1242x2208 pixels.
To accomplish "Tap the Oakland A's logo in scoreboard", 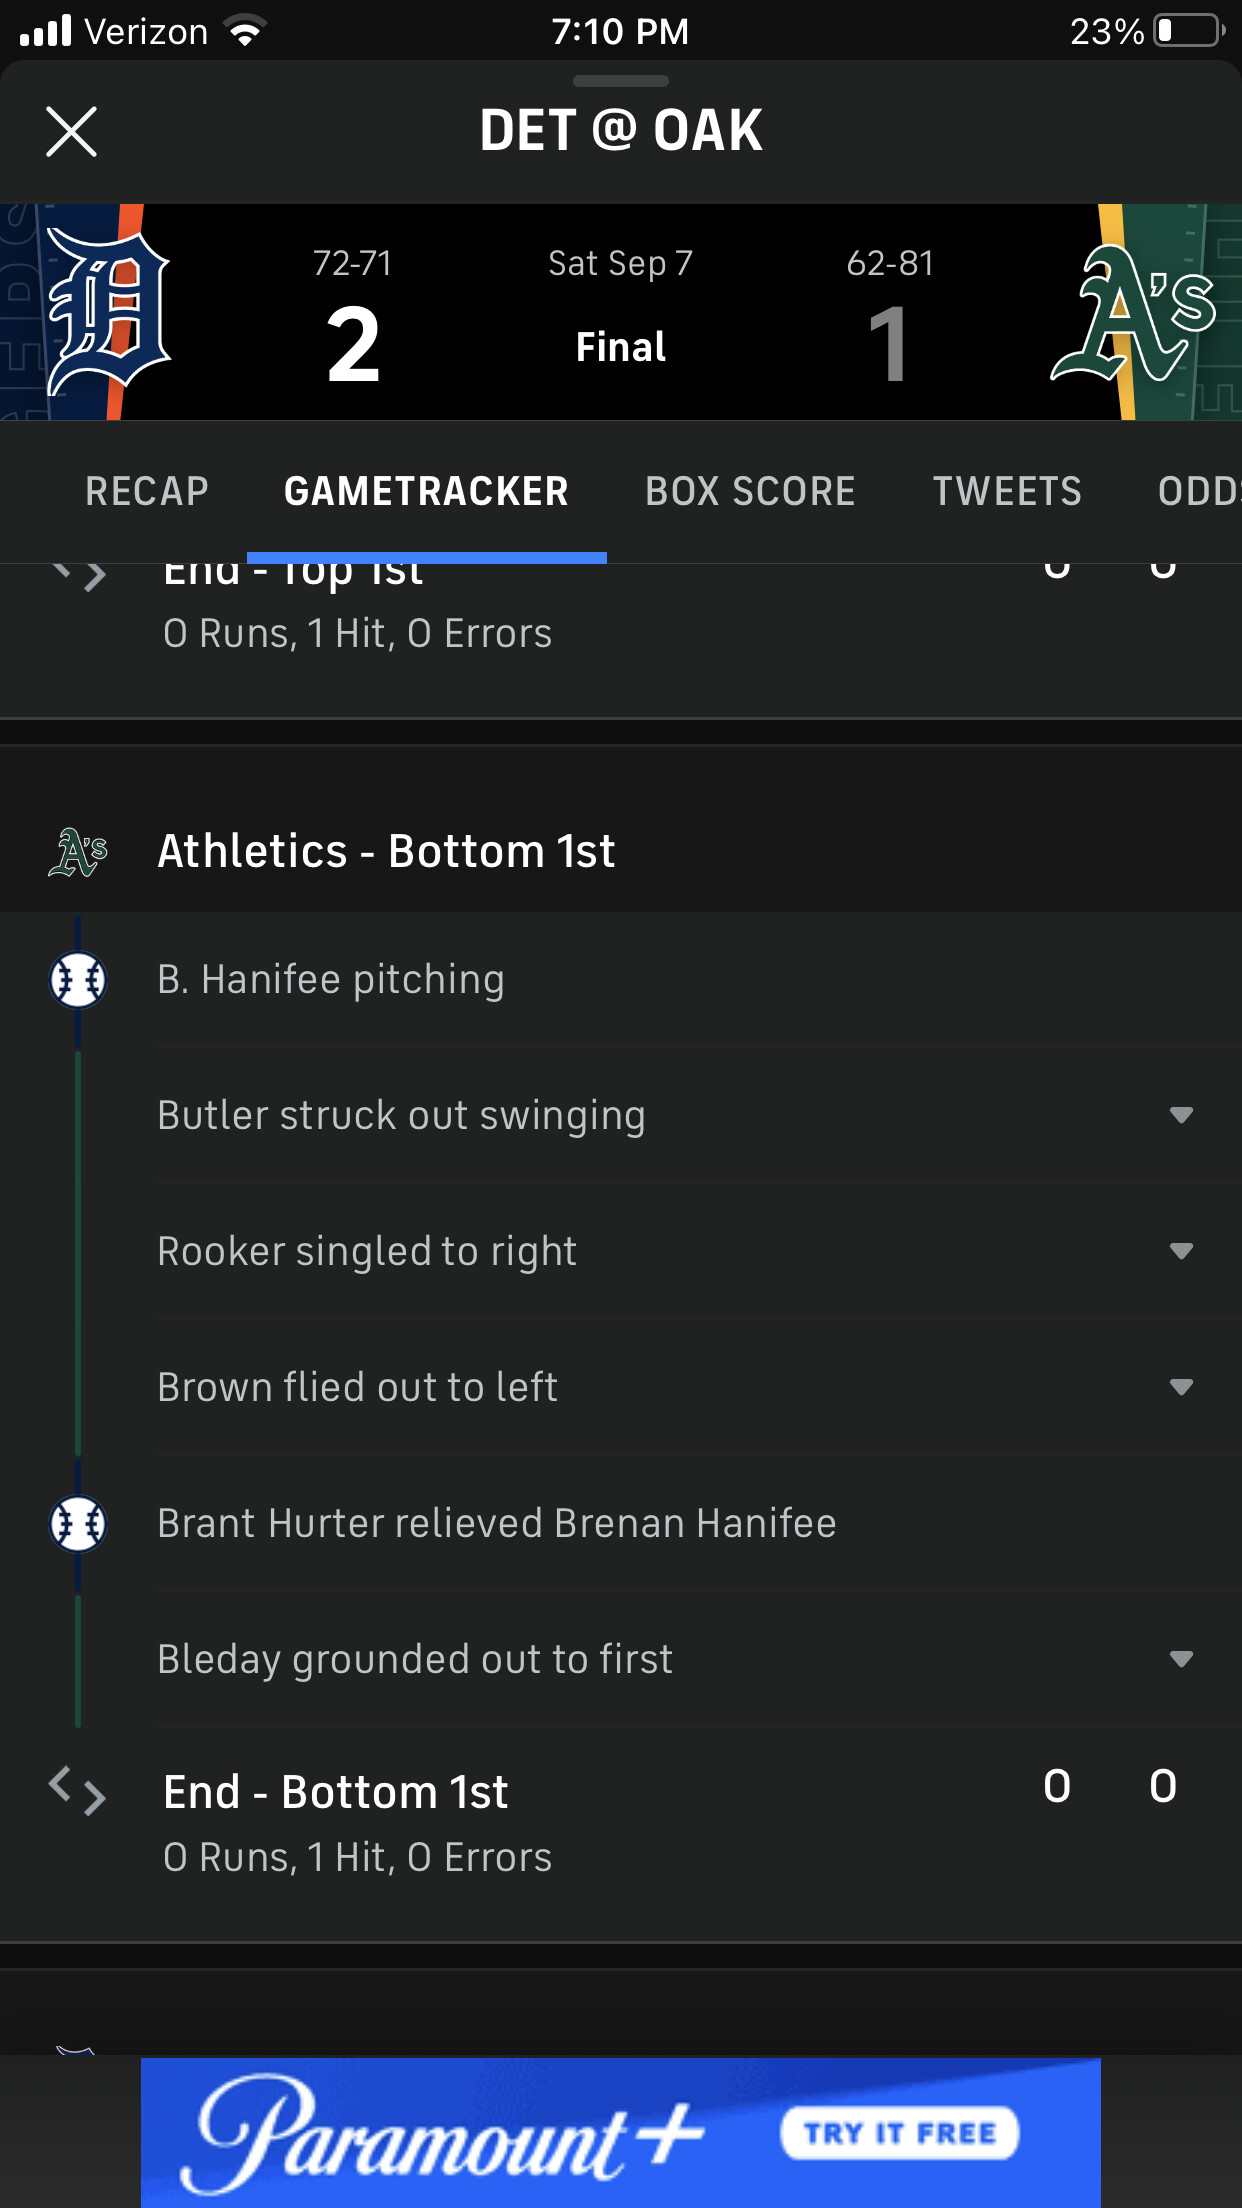I will 1135,315.
